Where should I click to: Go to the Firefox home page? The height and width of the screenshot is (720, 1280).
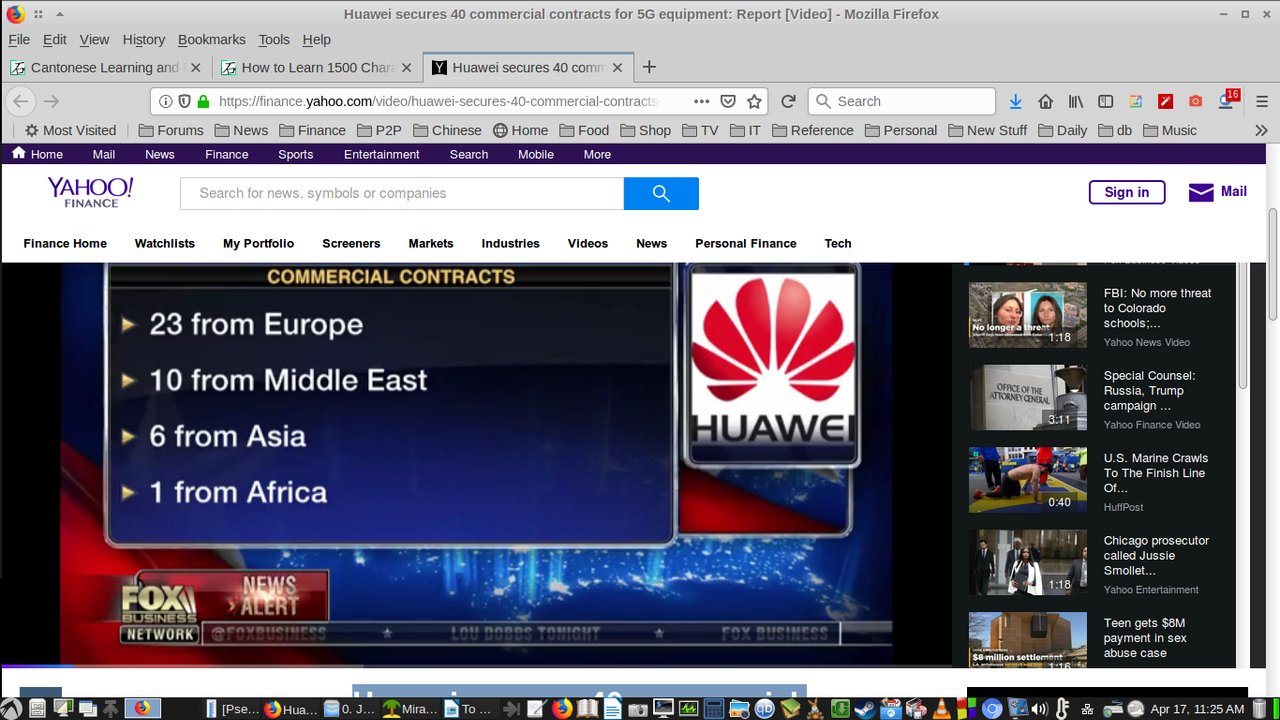1046,101
